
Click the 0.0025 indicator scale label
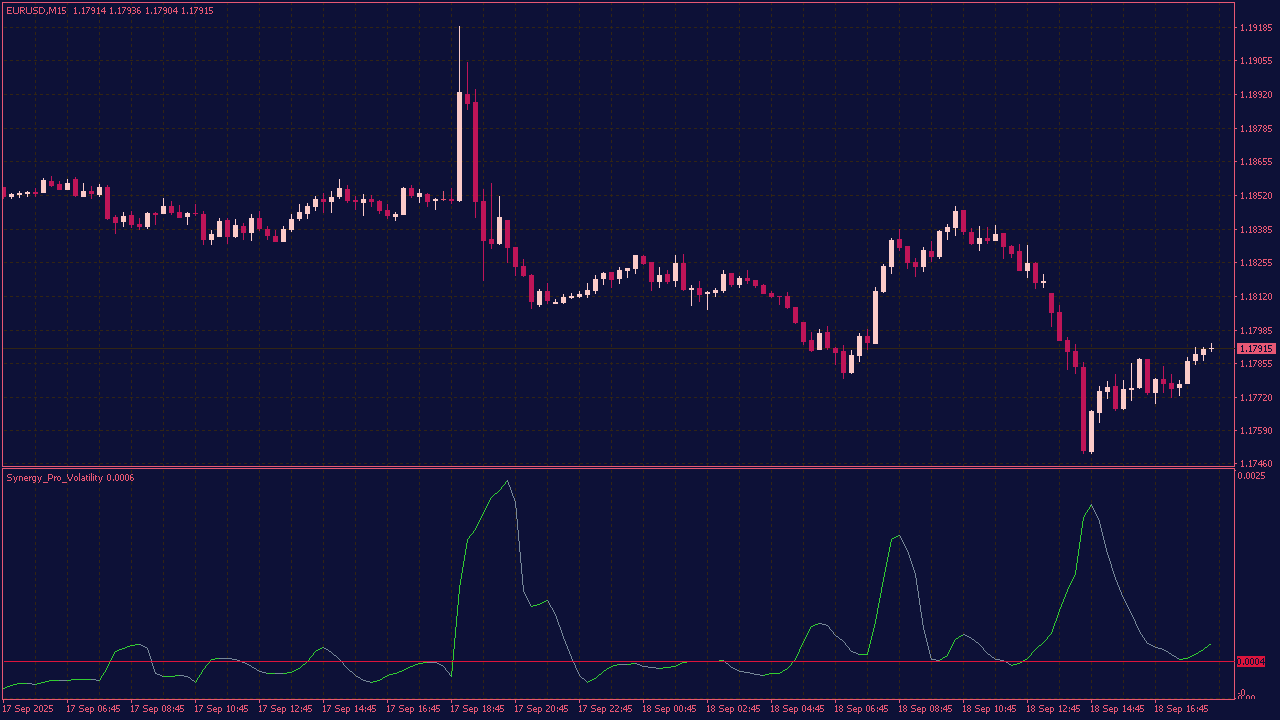click(x=1251, y=475)
